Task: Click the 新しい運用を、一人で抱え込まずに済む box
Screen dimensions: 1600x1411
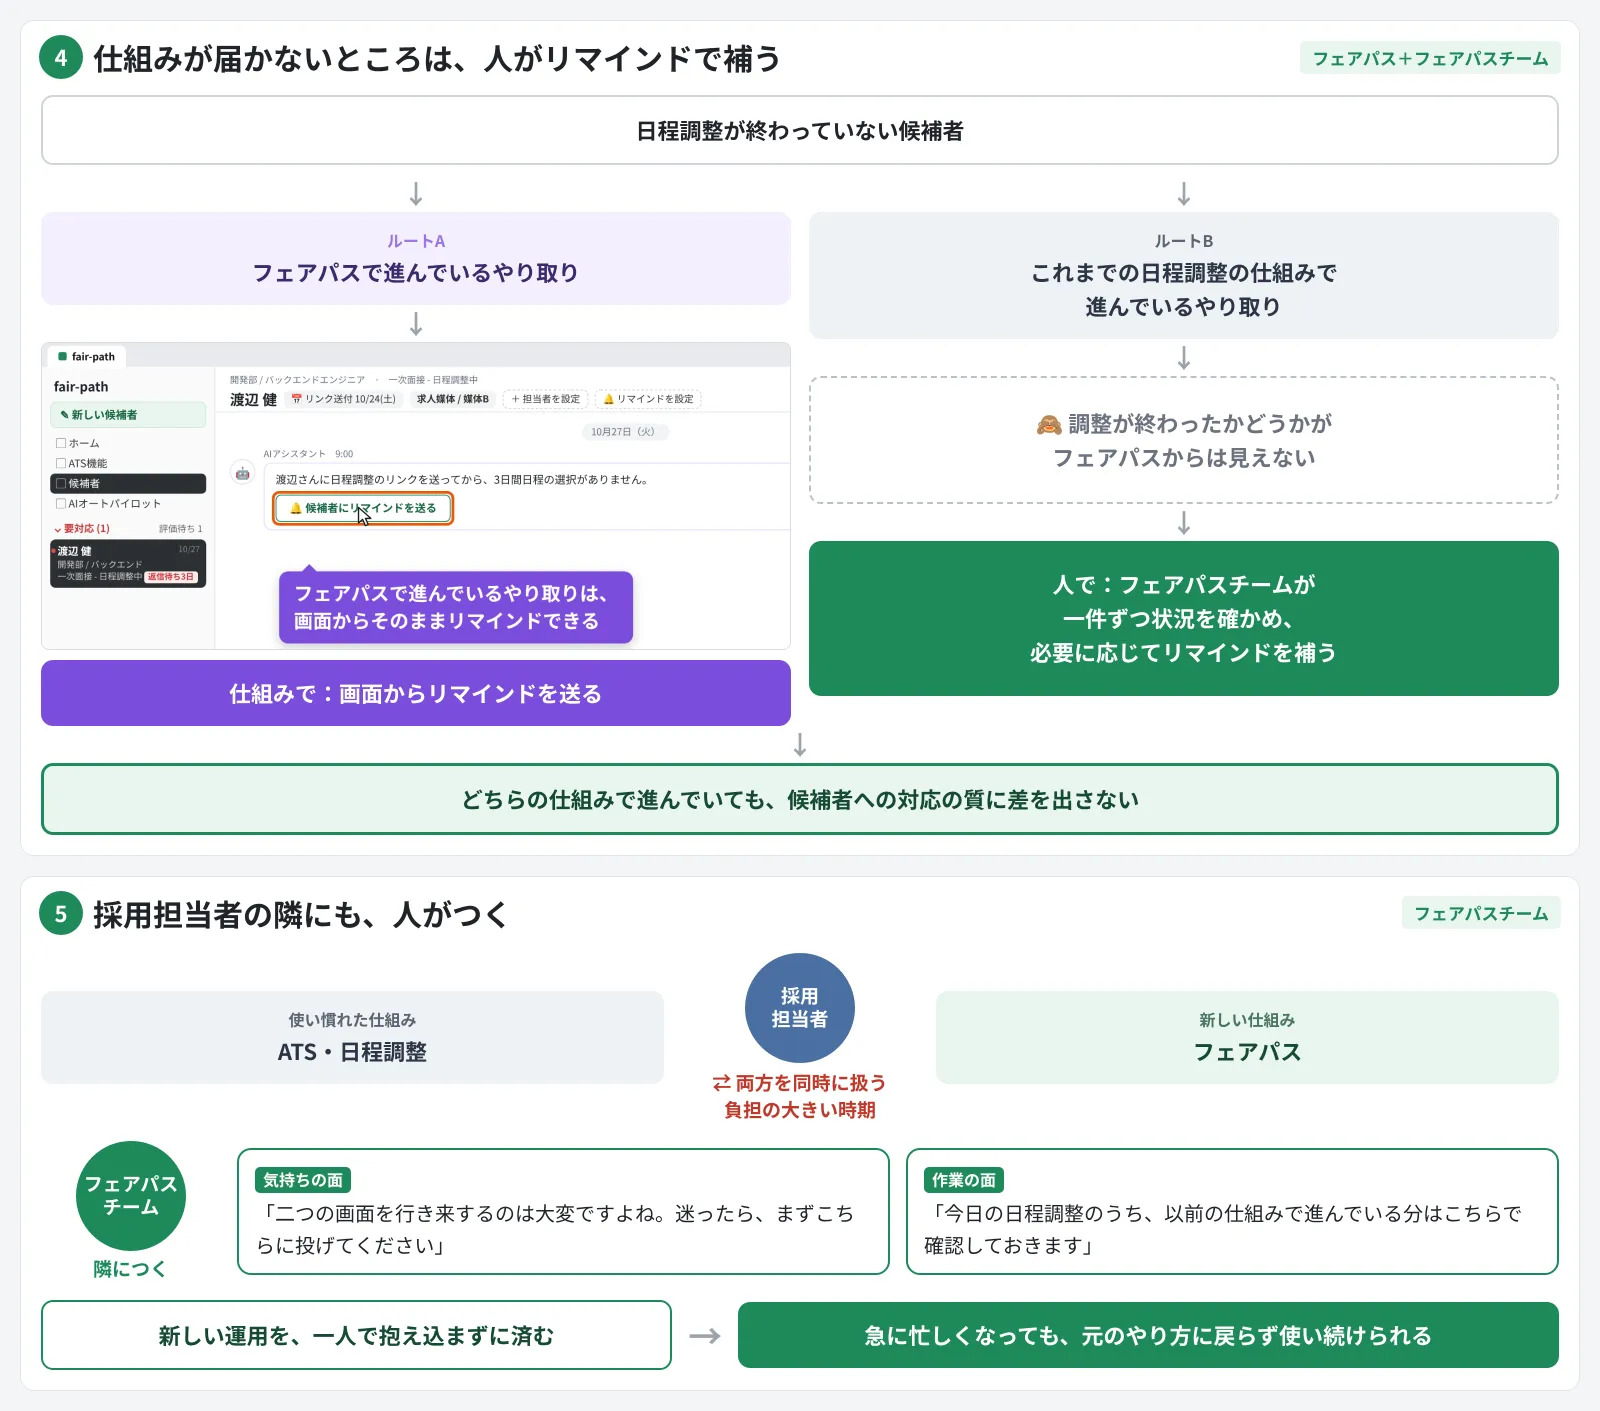Action: (356, 1335)
